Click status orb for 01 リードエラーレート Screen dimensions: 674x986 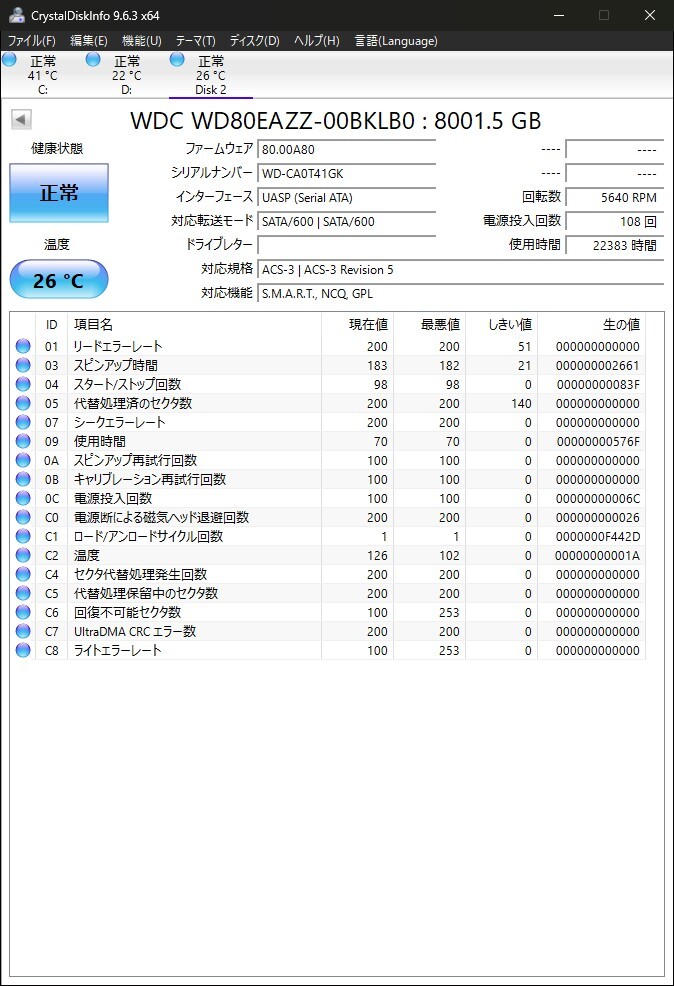point(23,346)
